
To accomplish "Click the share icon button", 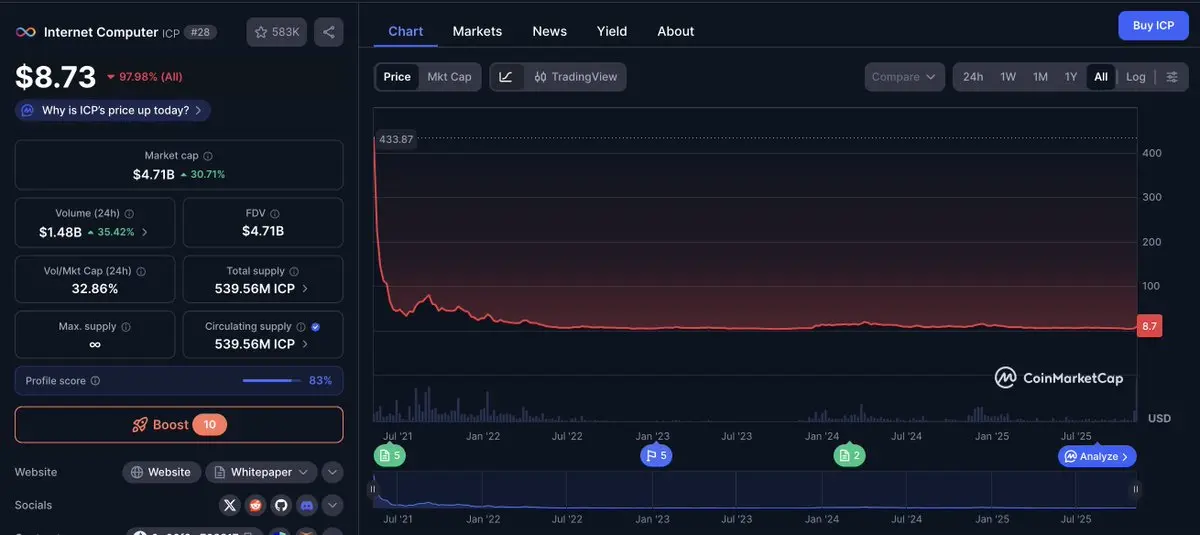I will [x=328, y=32].
